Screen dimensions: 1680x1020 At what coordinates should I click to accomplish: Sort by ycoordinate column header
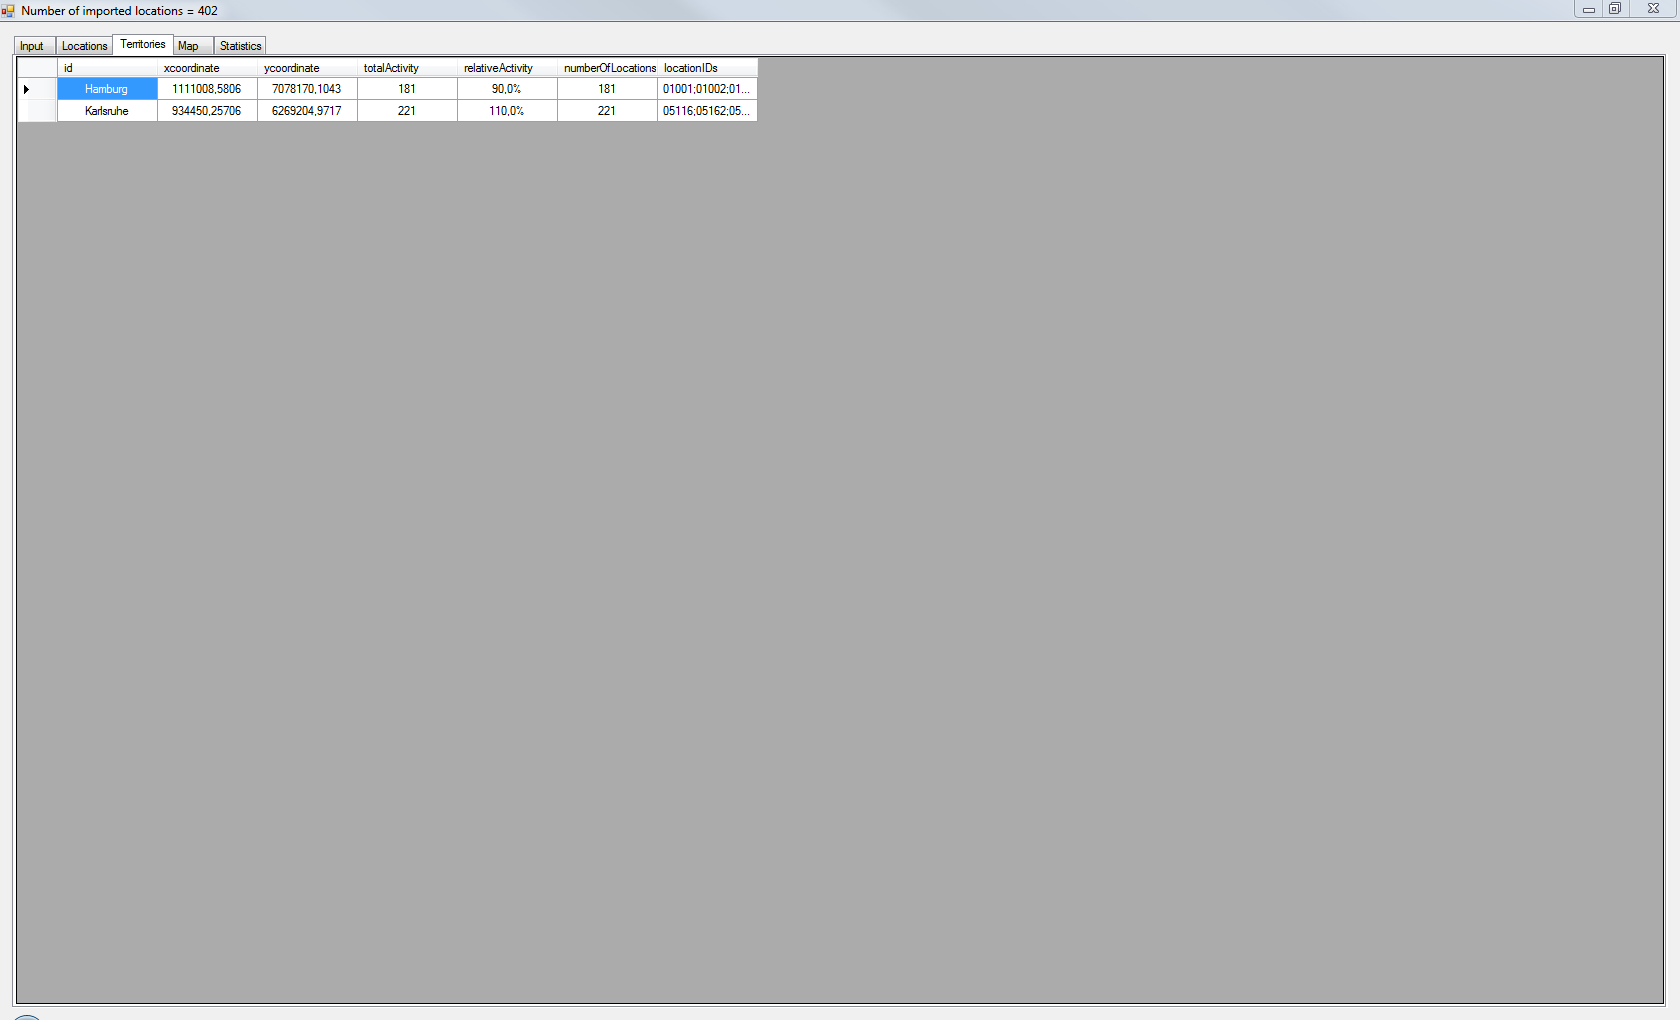click(x=307, y=68)
